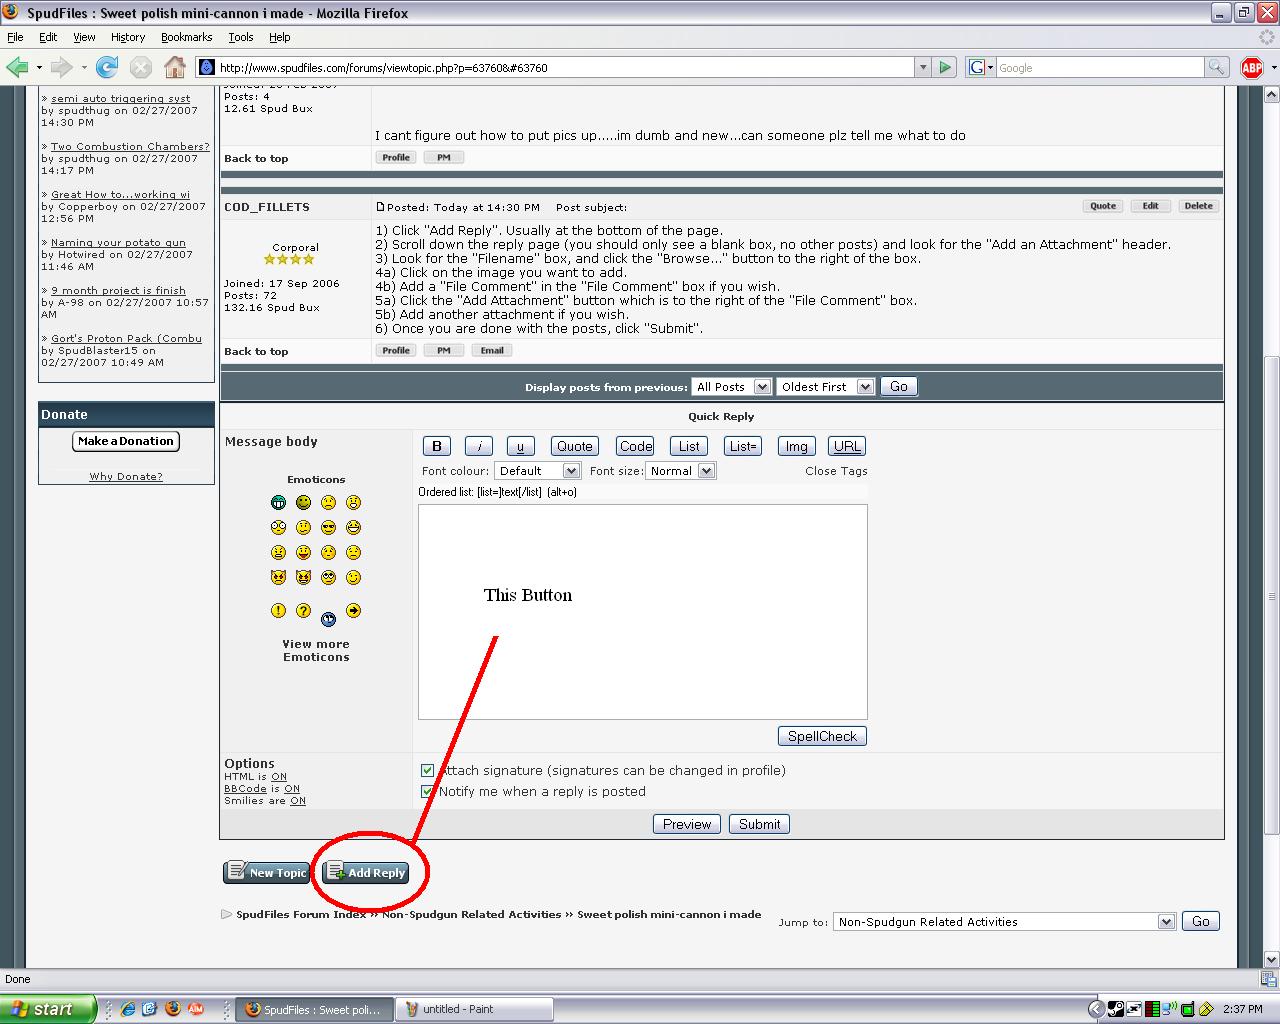
Task: Click the browser Home icon
Action: 175,67
